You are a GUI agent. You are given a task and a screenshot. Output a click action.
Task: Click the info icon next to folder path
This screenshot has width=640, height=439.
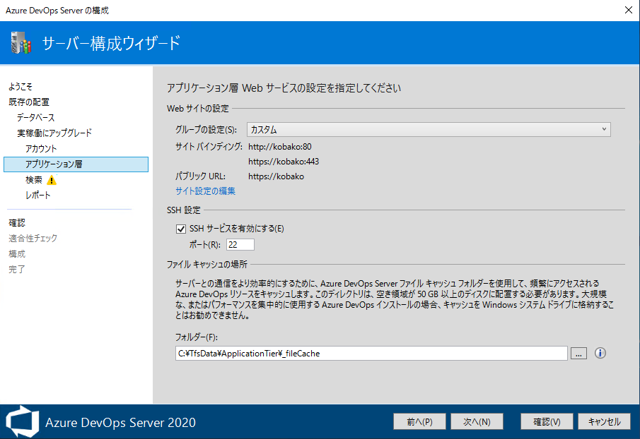(x=600, y=353)
